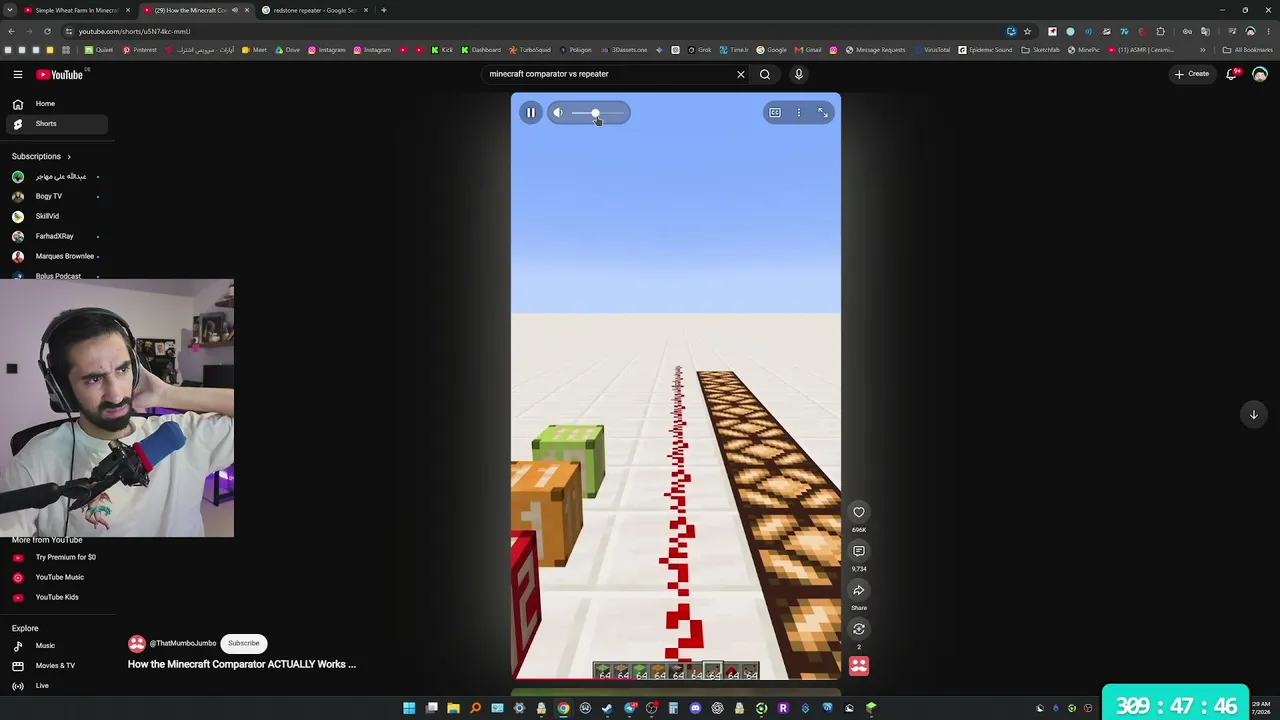Screen dimensions: 1280x720
Task: Subscribe to ThatMumboJumbo
Action: point(243,643)
